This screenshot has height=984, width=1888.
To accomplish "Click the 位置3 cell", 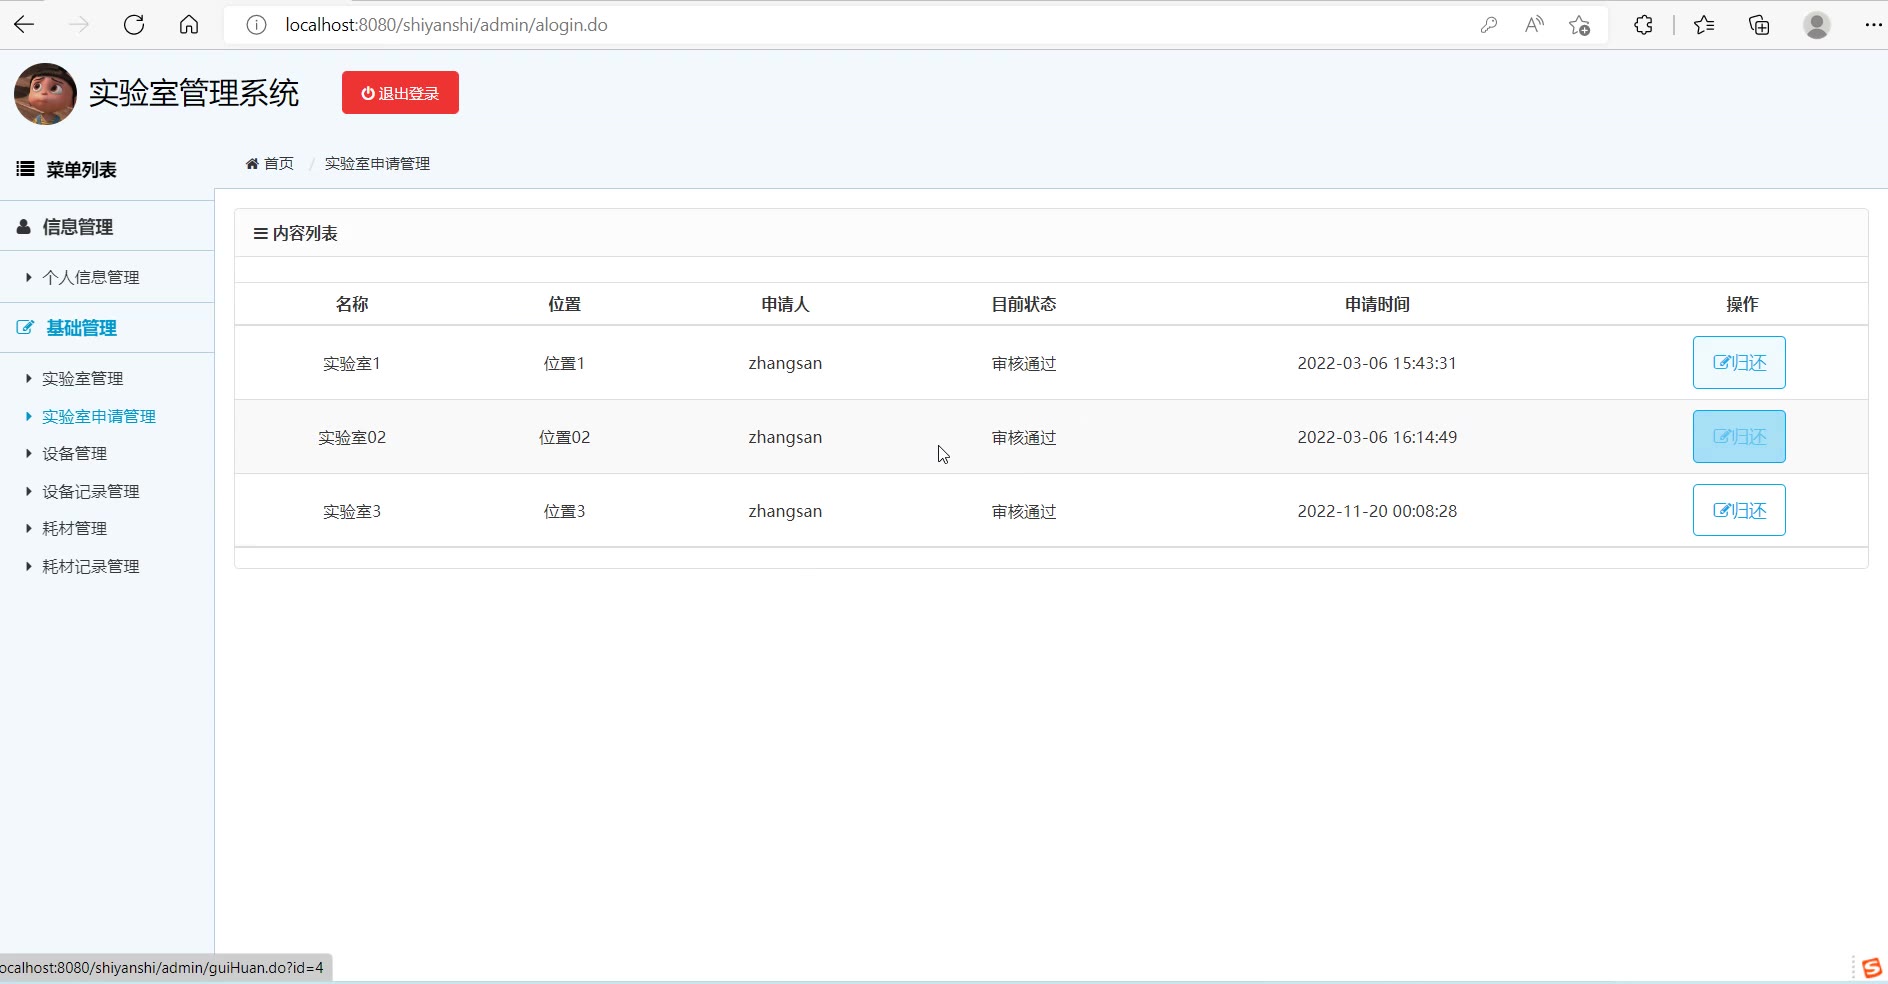I will [565, 511].
